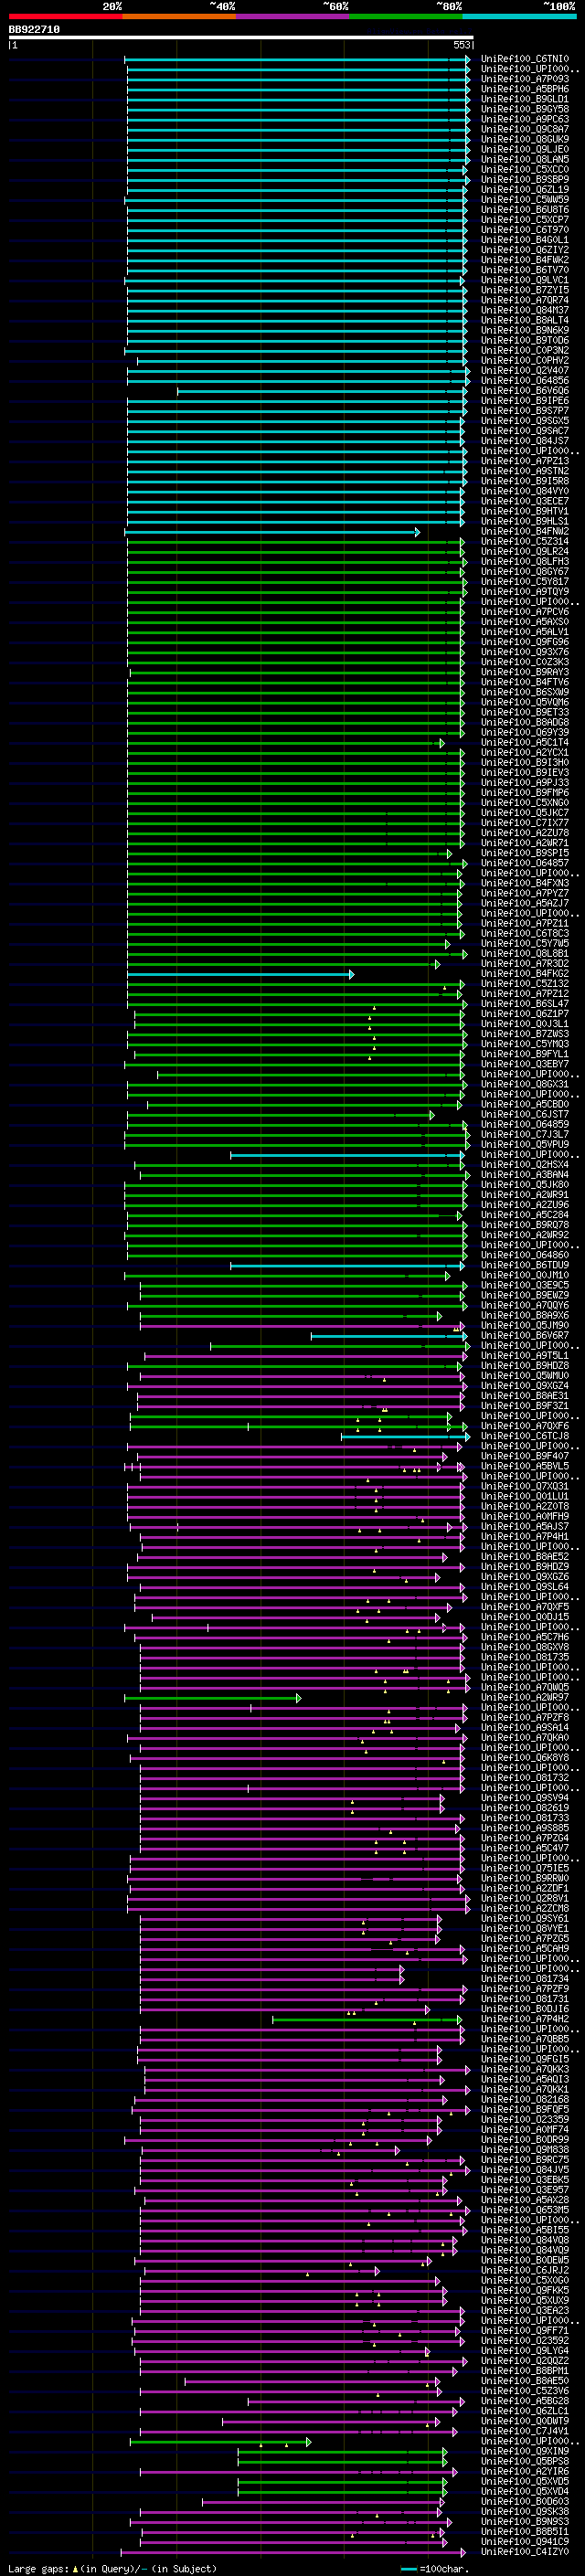
Task: Click the UniRef100_Q2HSX4 label
Action: click(525, 1164)
